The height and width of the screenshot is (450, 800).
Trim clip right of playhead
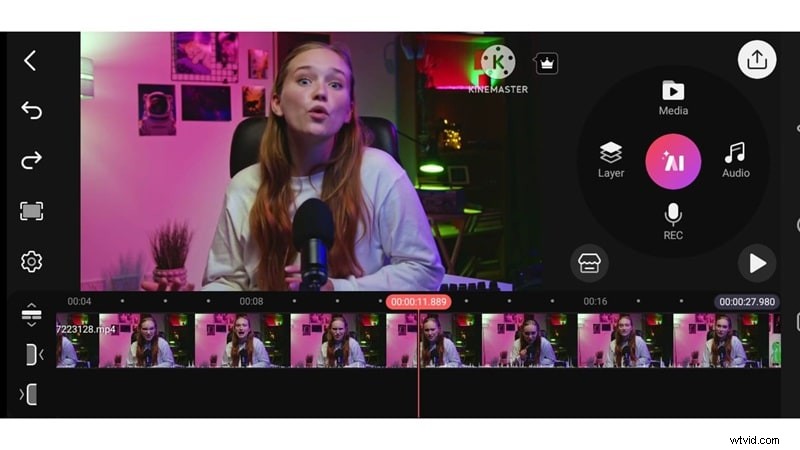(x=29, y=394)
